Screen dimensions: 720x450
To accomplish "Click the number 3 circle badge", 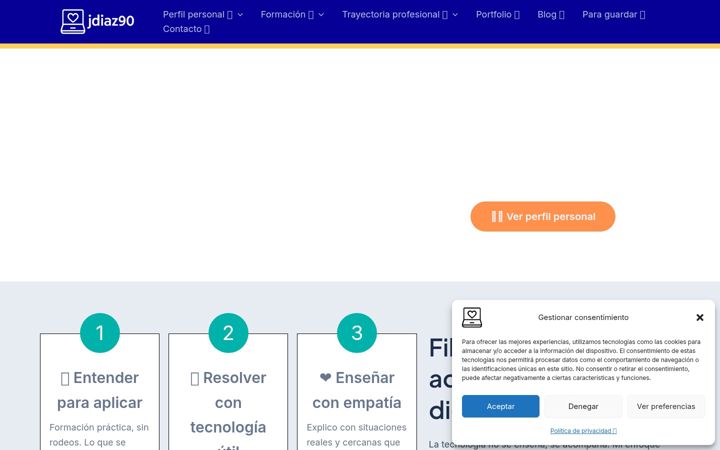I will click(357, 333).
